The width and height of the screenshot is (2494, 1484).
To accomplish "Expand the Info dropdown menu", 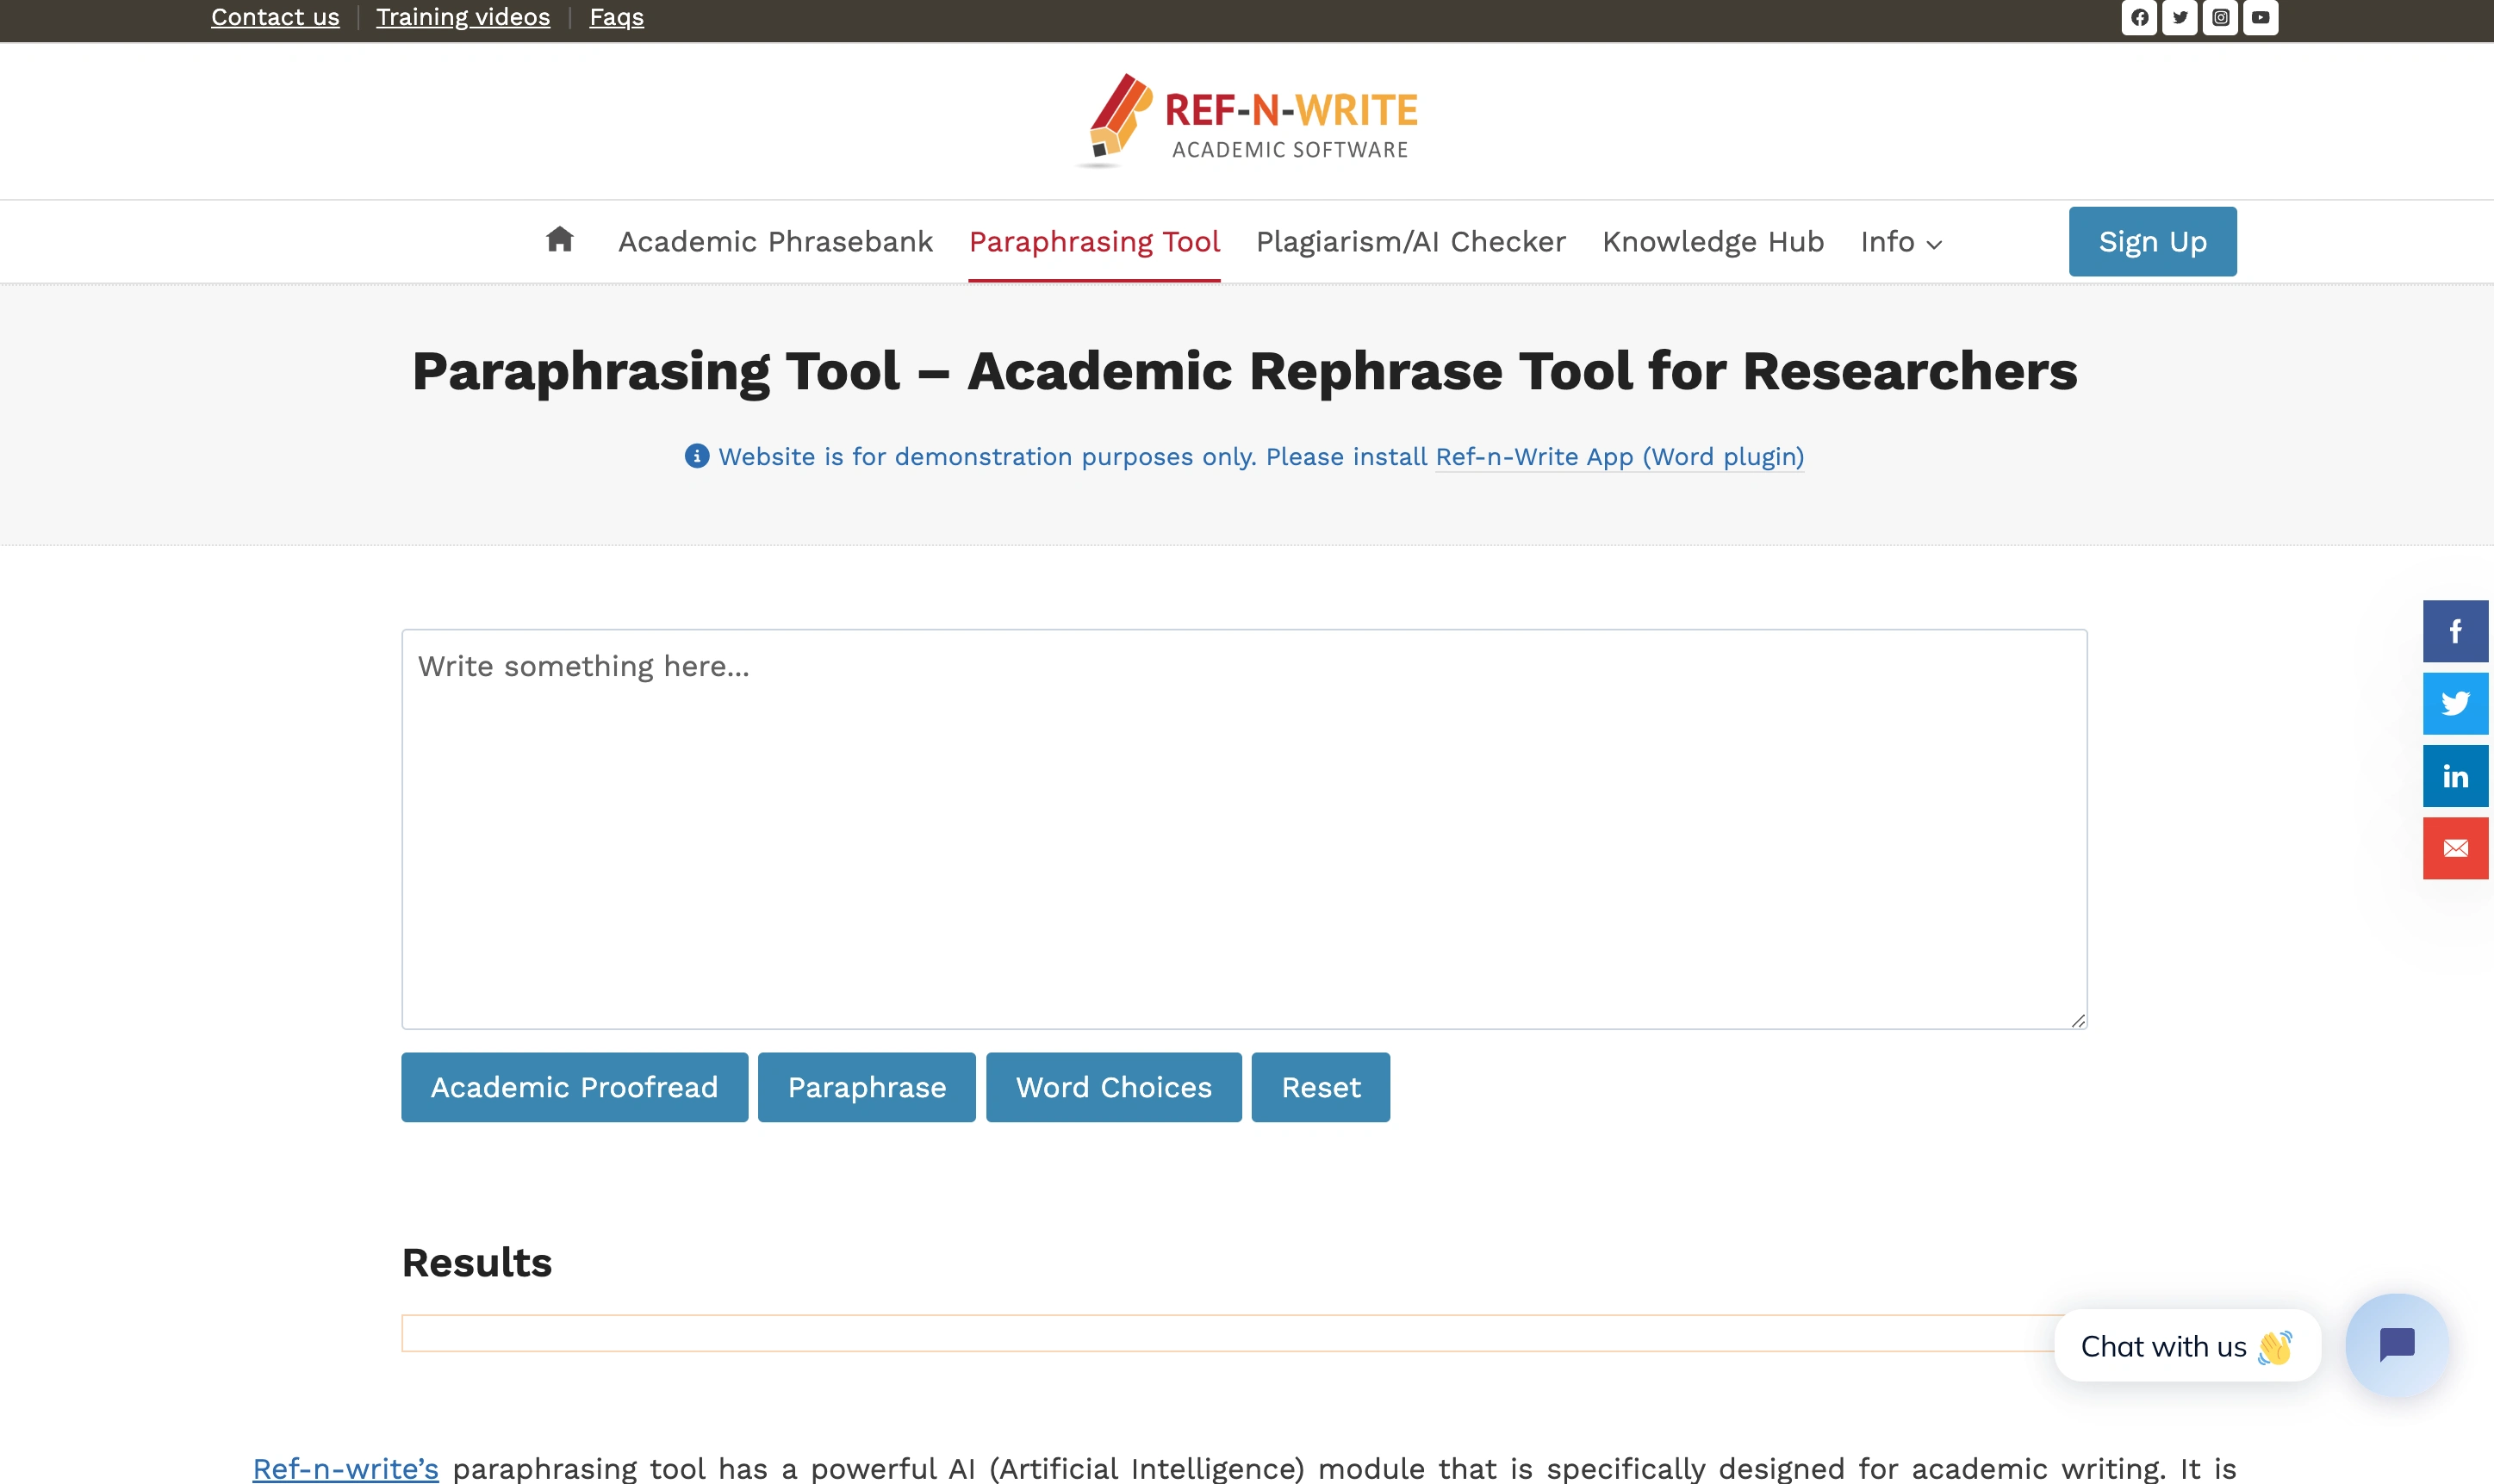I will [1901, 242].
